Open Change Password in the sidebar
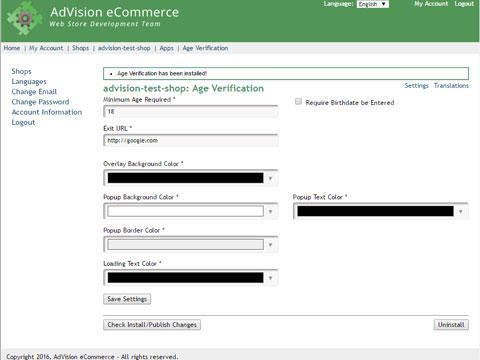Viewport: 480px width, 360px height. [40, 102]
